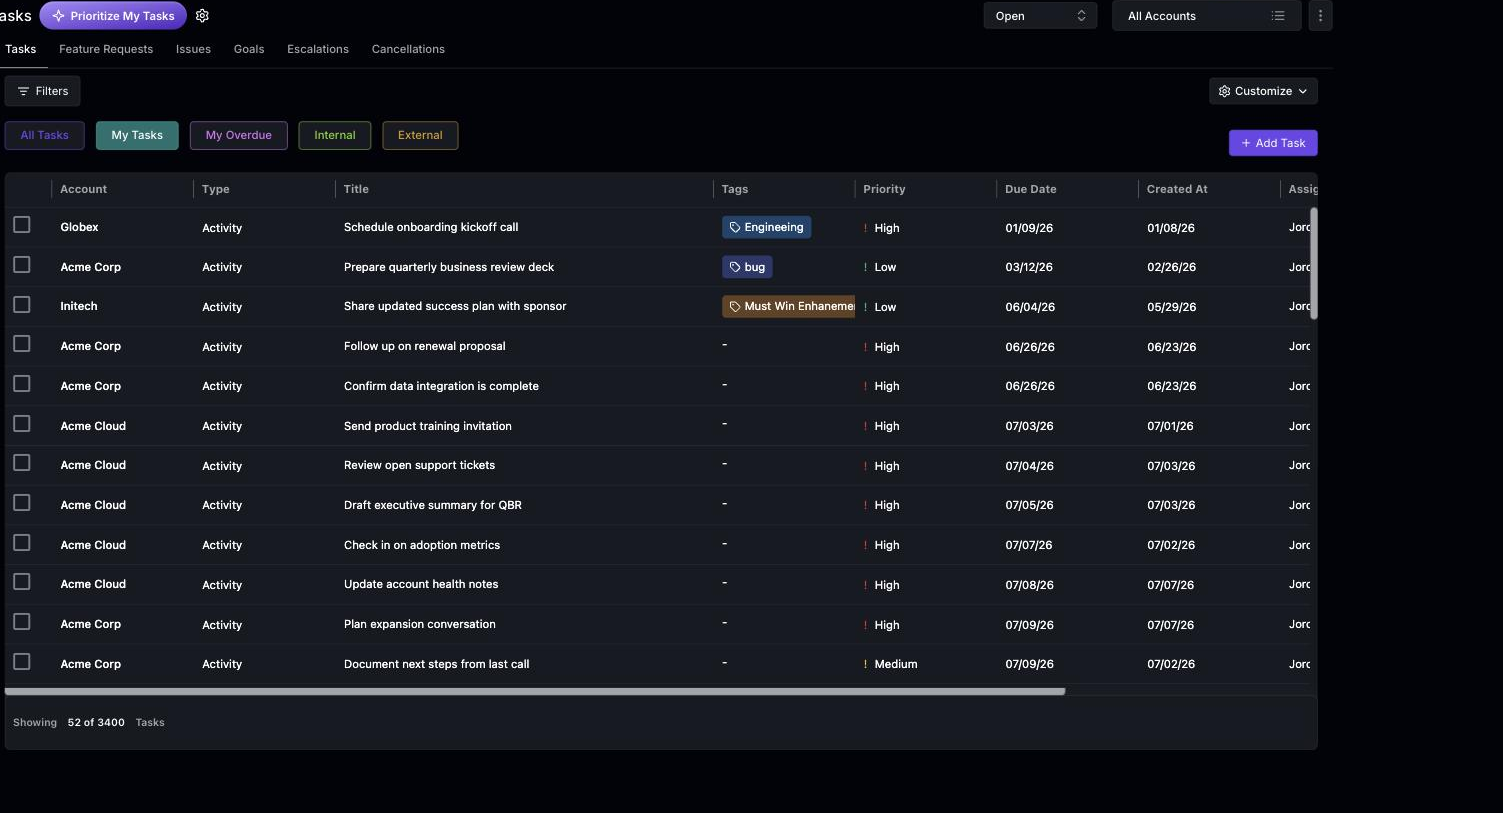This screenshot has height=813, width=1503.
Task: Click the title Review open support tickets
Action: 419,465
